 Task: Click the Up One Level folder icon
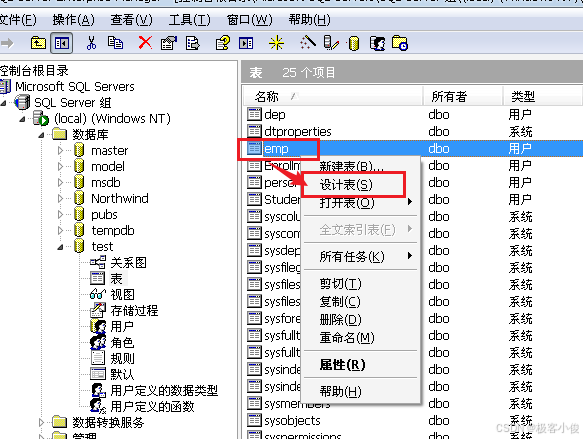coord(38,43)
